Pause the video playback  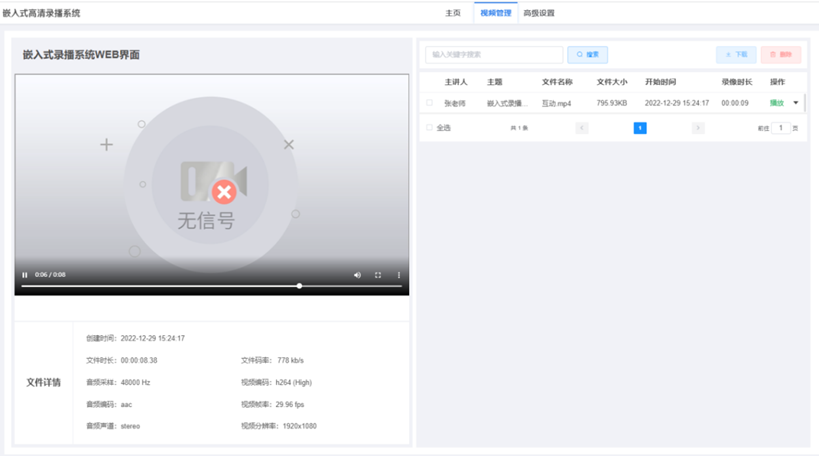25,275
